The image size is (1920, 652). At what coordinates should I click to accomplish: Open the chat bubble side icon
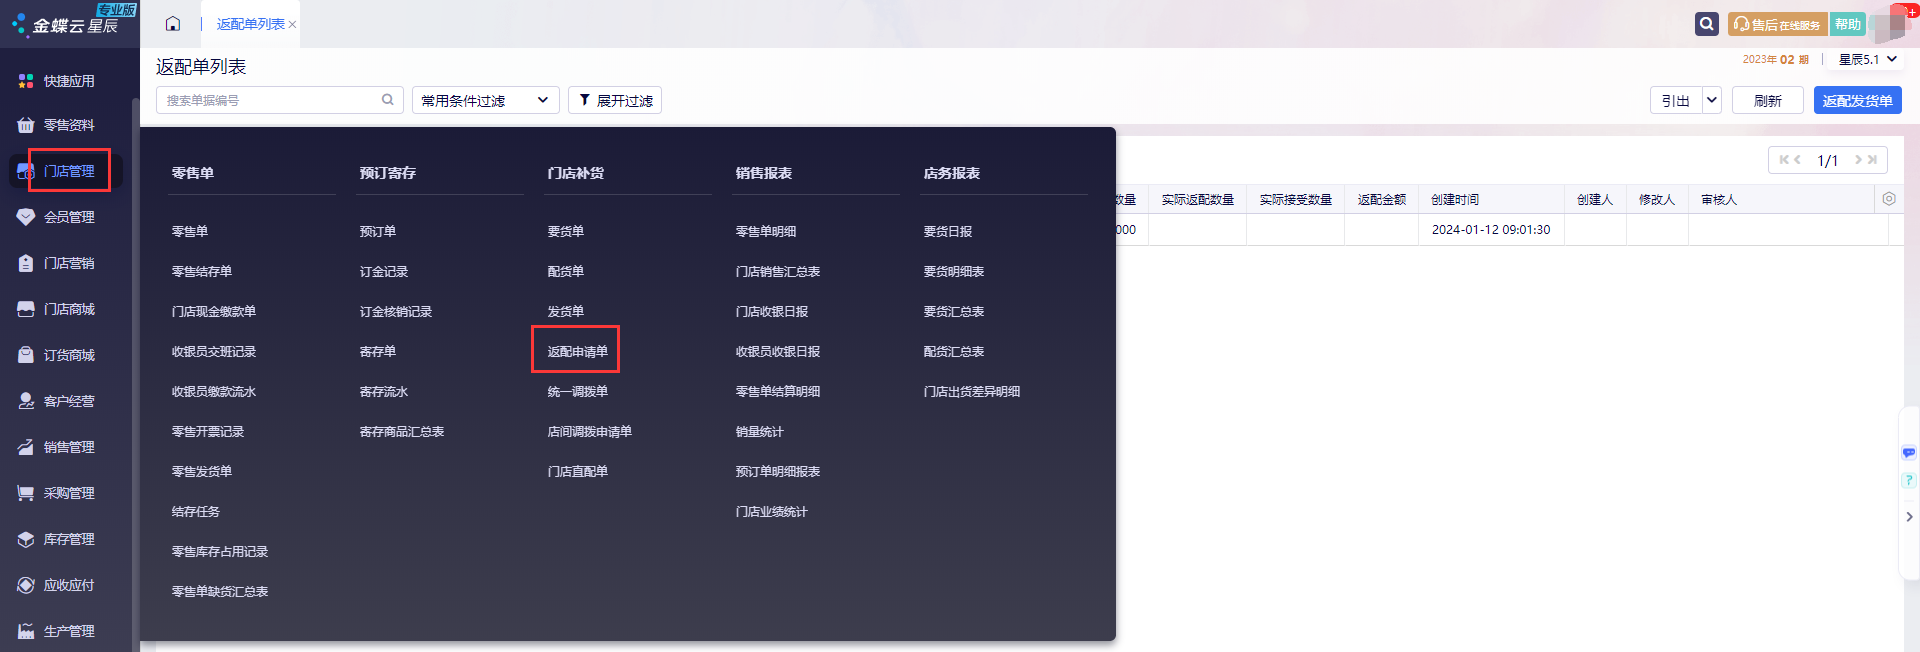tap(1908, 453)
